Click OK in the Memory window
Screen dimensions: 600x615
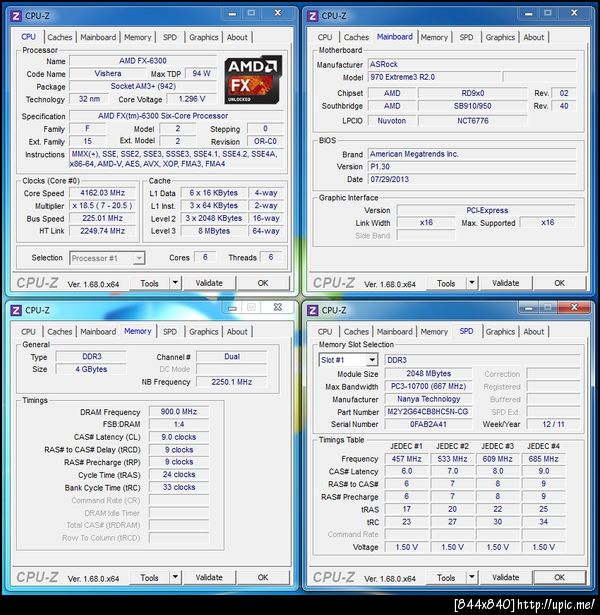click(263, 578)
